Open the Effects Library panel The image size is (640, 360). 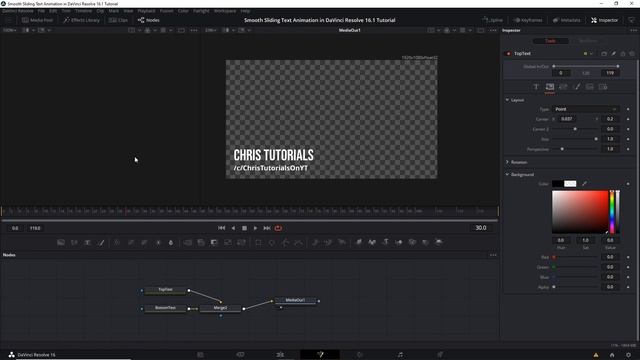click(x=82, y=20)
